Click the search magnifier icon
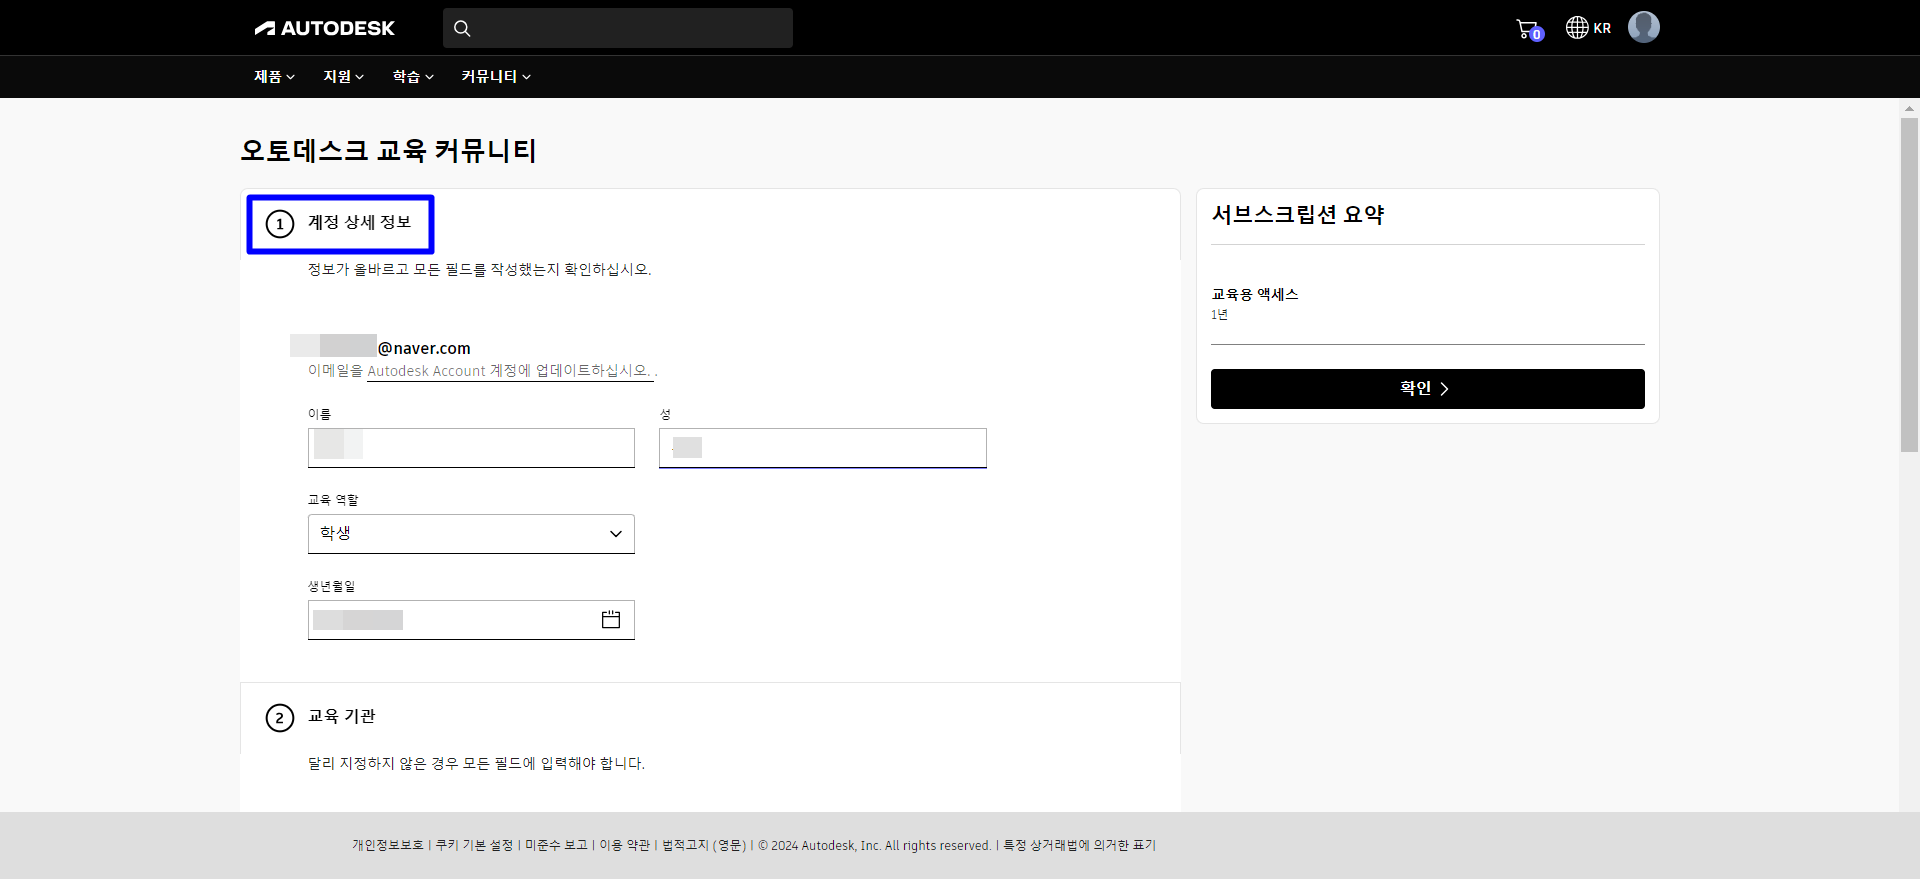The height and width of the screenshot is (879, 1920). (462, 28)
